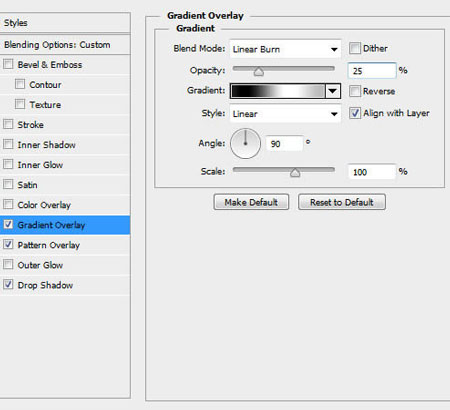The height and width of the screenshot is (410, 450).
Task: Open the gradient picker arrow
Action: pos(333,91)
